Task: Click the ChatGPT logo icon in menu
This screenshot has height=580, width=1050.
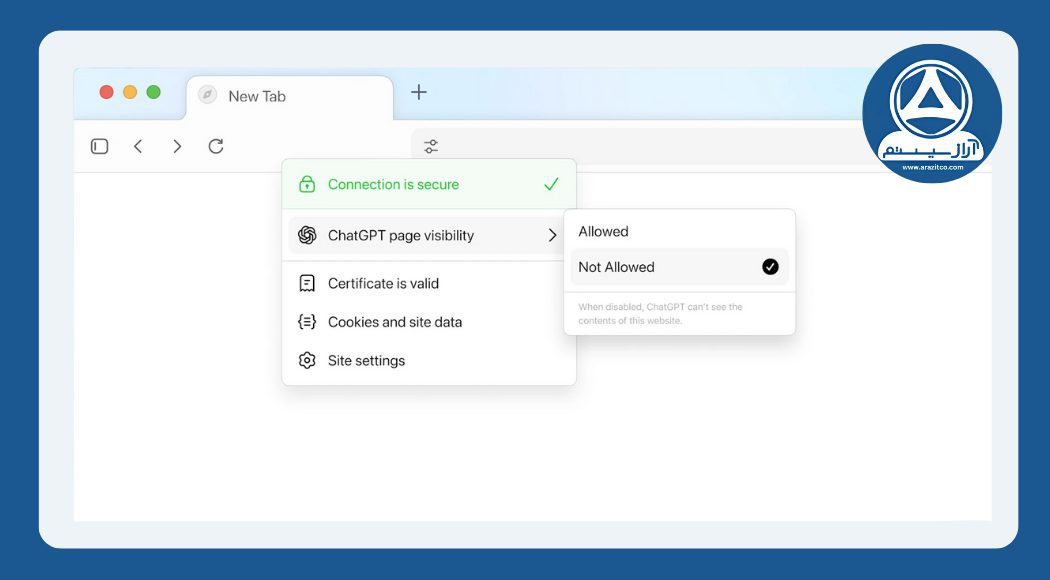Action: [x=307, y=236]
